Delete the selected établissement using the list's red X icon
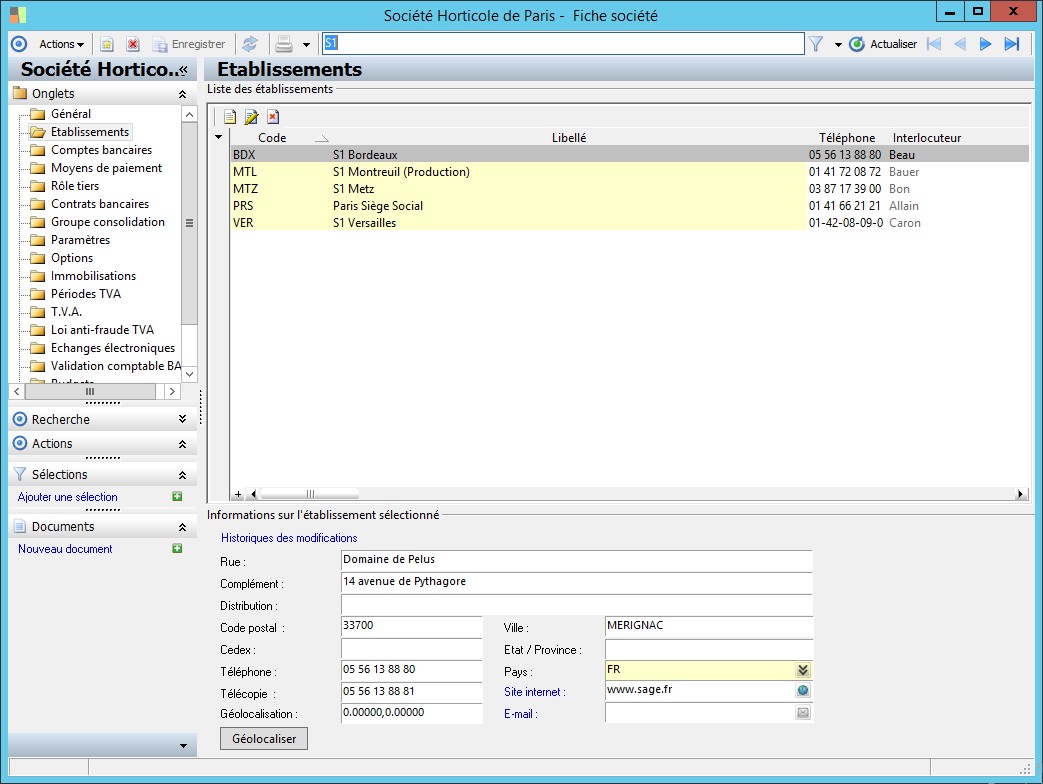The width and height of the screenshot is (1043, 784). coord(272,117)
